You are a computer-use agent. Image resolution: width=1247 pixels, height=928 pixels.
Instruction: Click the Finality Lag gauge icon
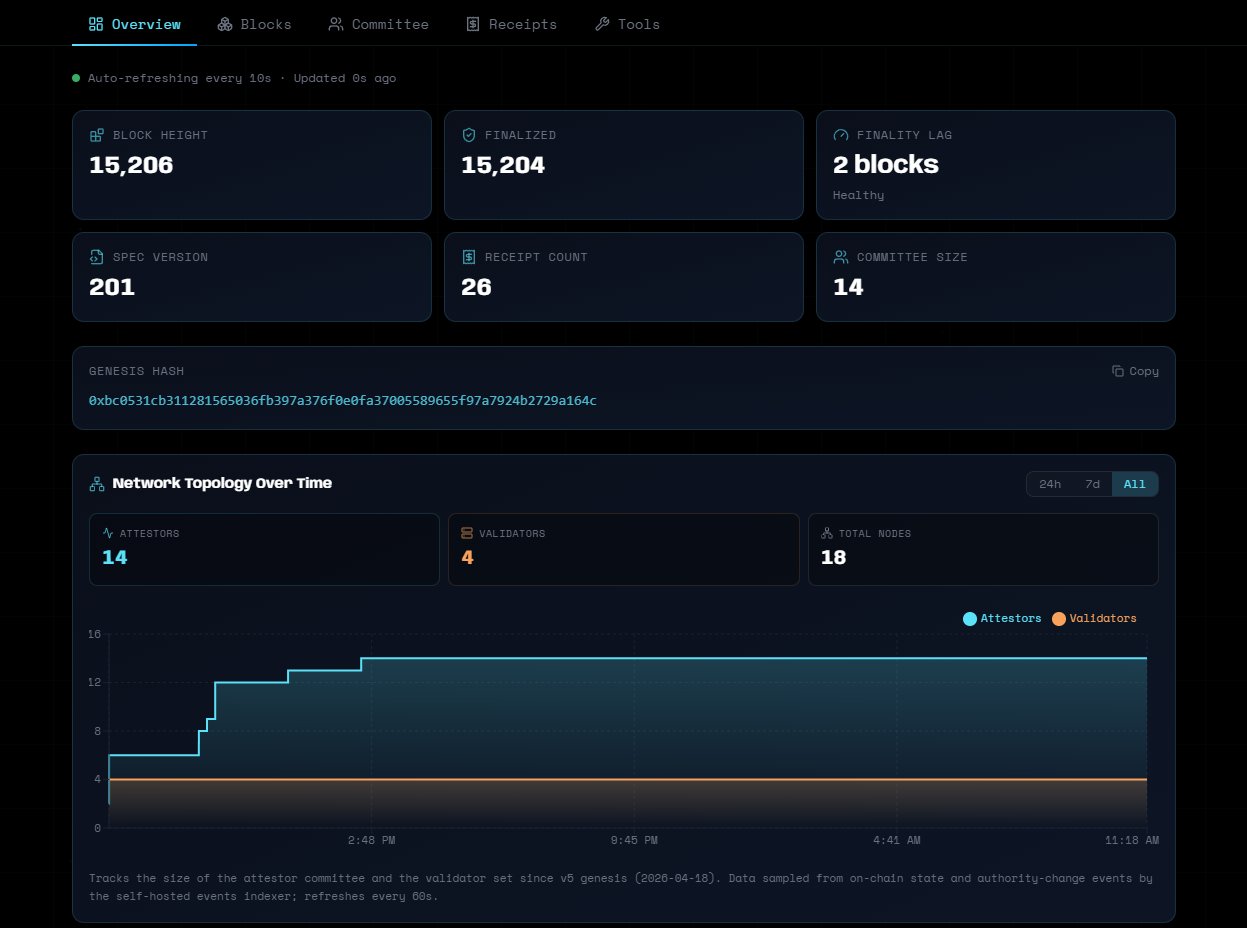click(841, 135)
